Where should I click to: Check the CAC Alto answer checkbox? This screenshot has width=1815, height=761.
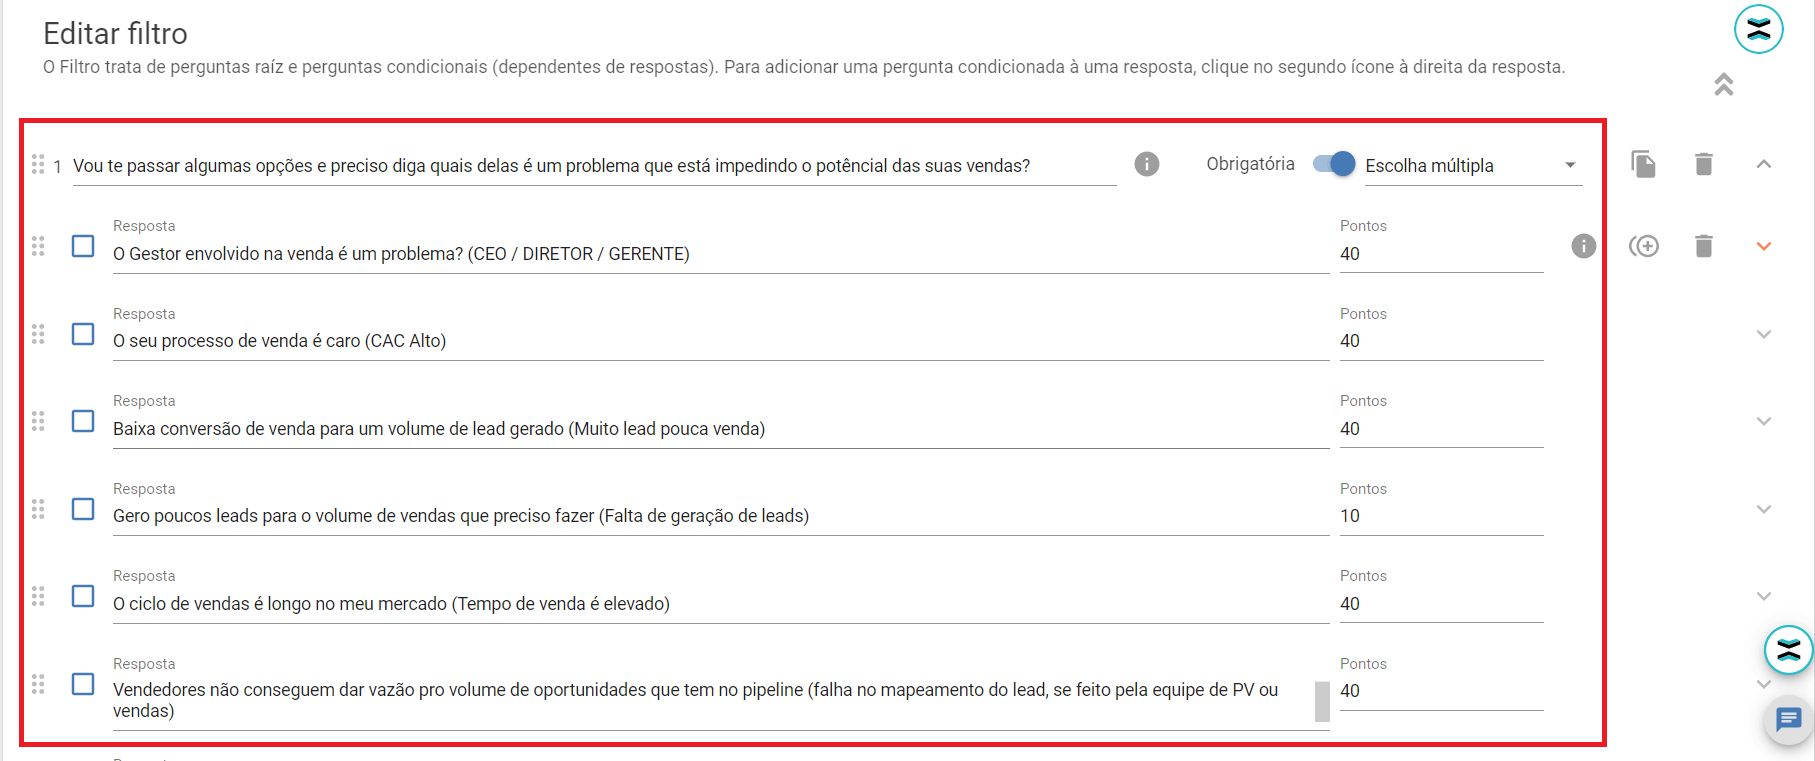(x=83, y=334)
